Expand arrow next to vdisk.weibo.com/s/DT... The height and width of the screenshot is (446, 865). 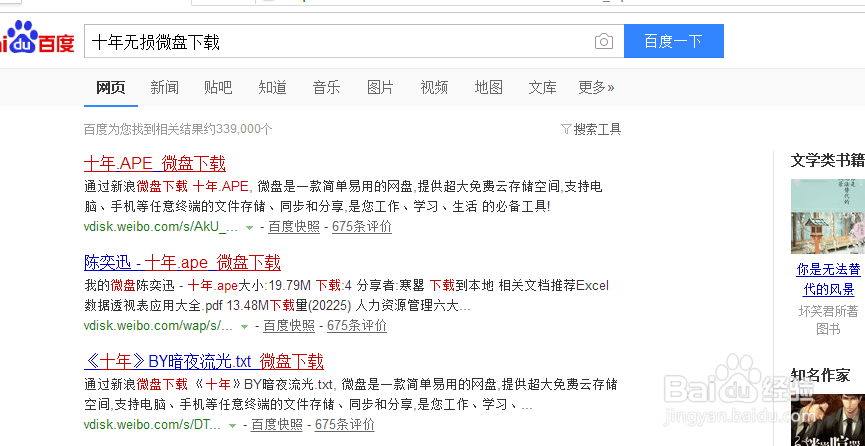[232, 425]
